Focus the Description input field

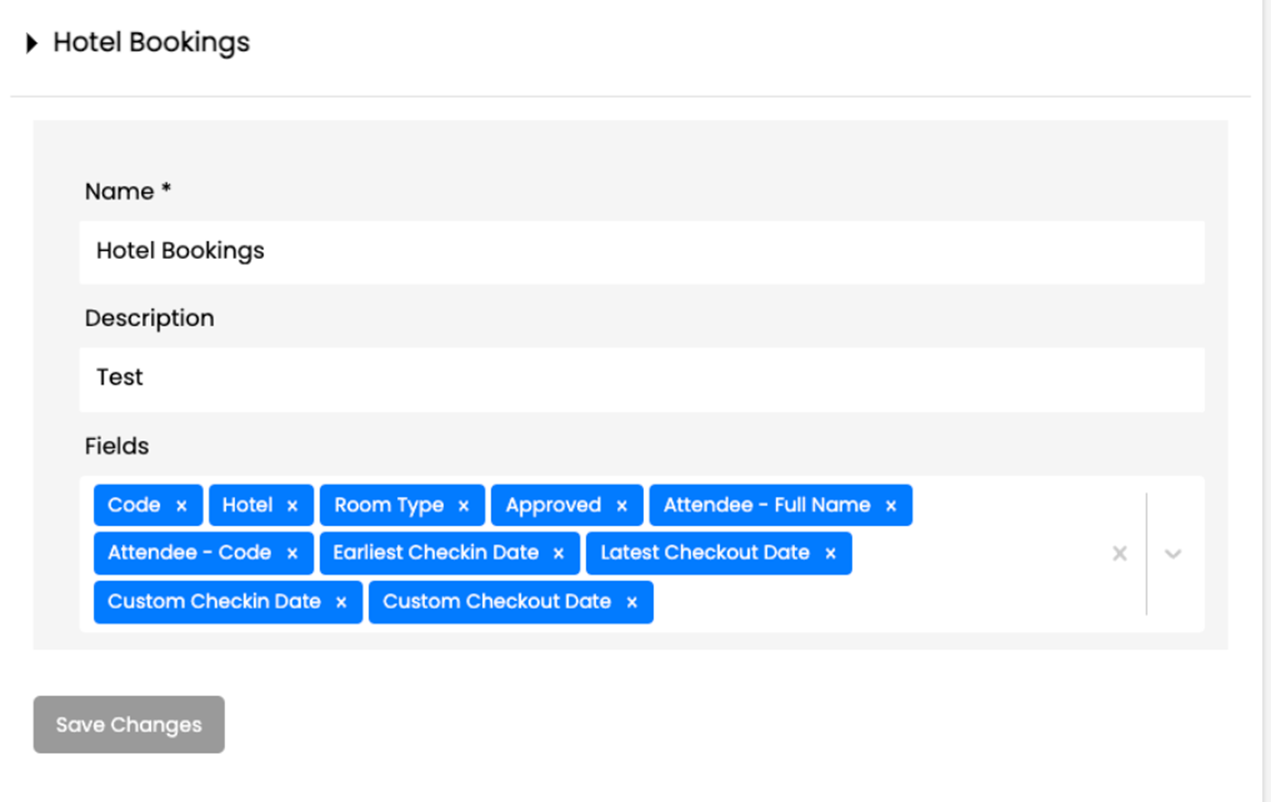pos(641,378)
